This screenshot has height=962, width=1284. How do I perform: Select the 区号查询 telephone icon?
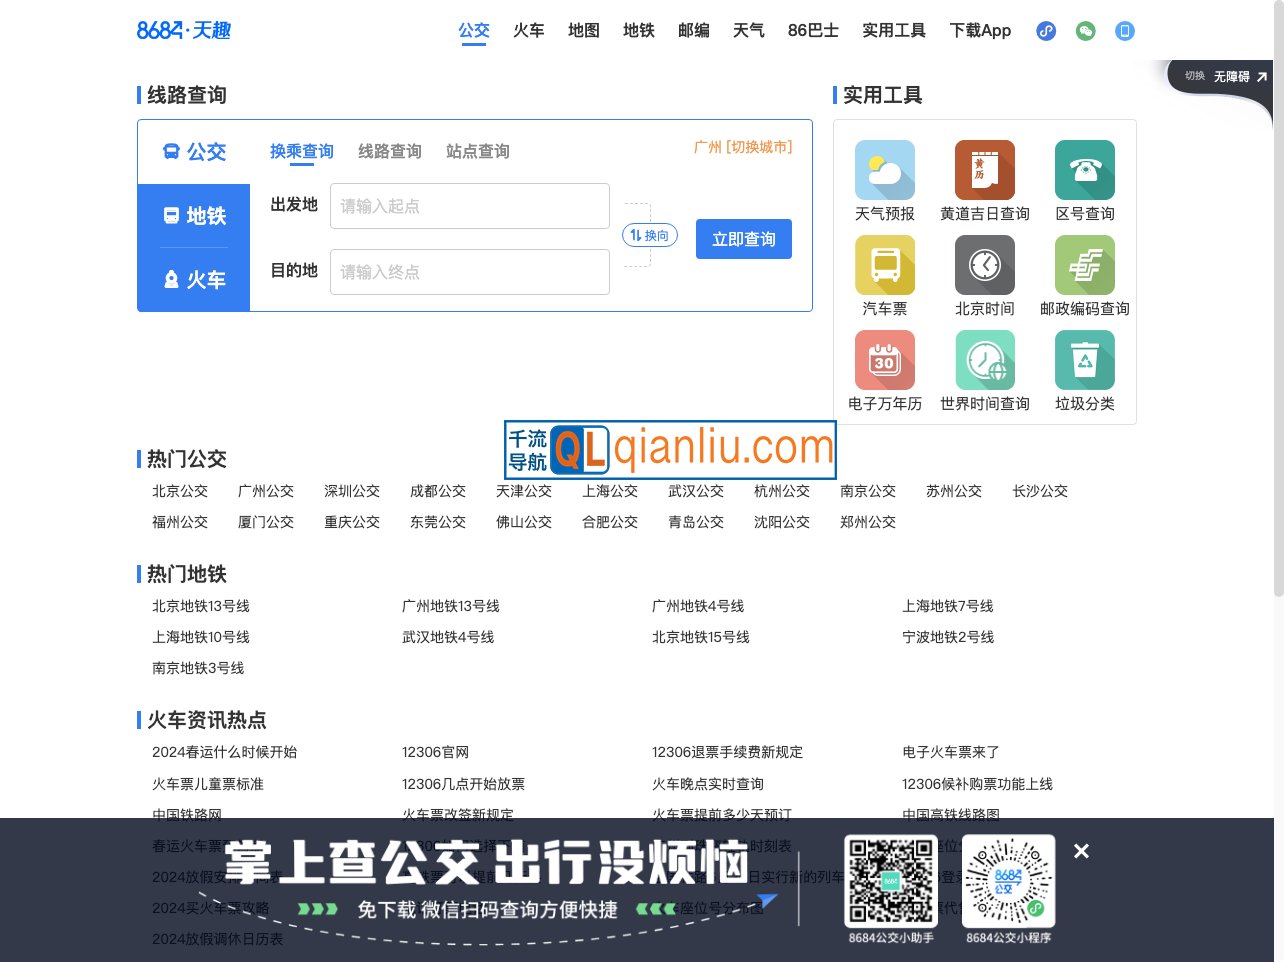pyautogui.click(x=1084, y=170)
